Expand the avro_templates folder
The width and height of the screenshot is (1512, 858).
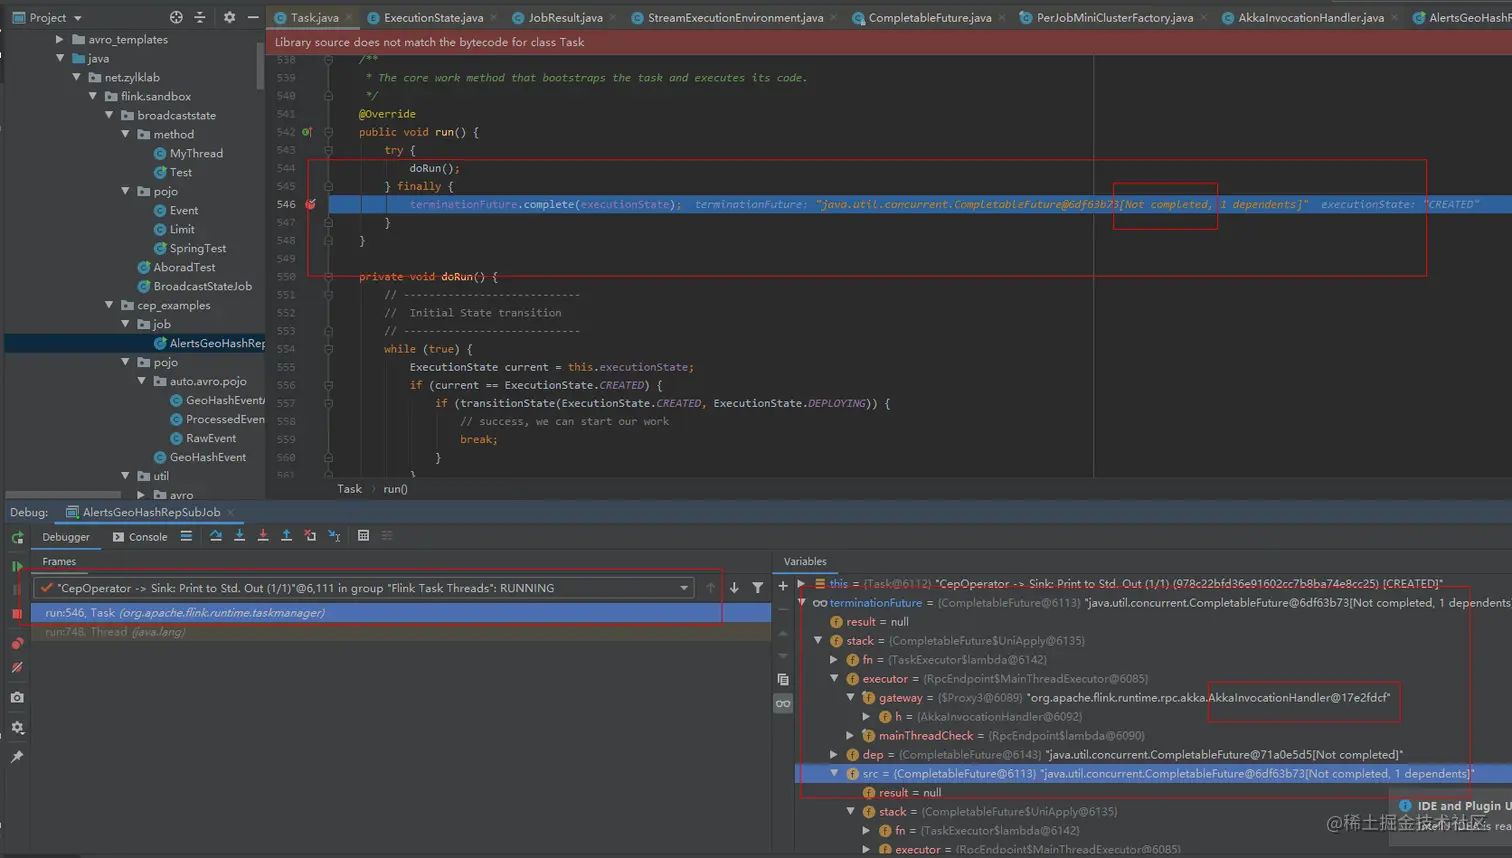pyautogui.click(x=60, y=40)
